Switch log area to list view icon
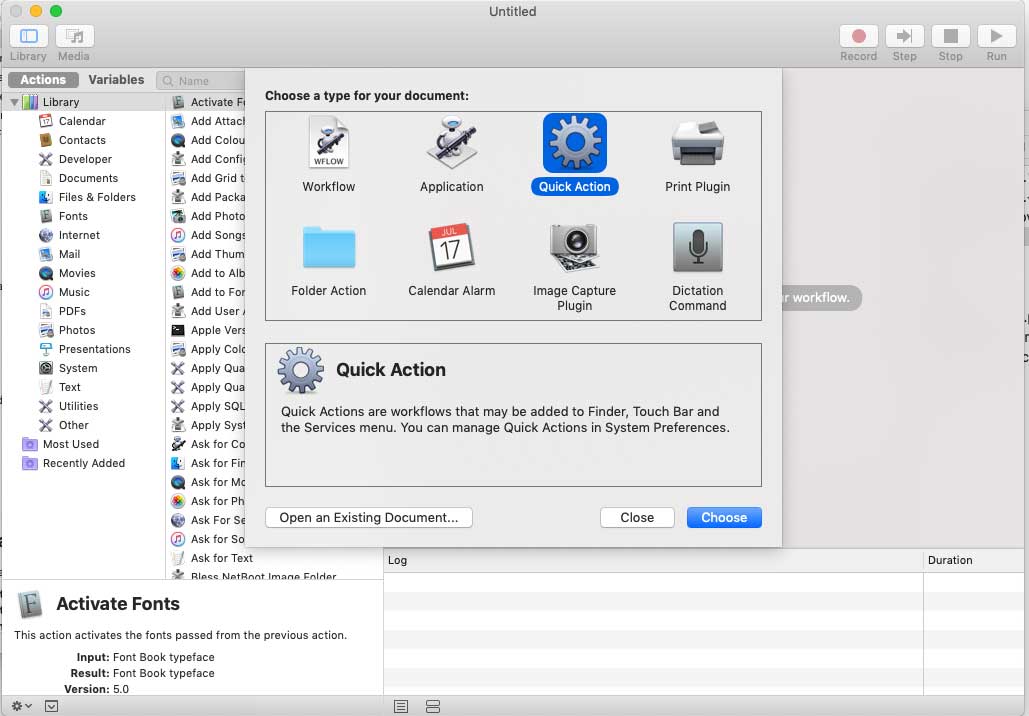The image size is (1029, 716). [x=401, y=706]
